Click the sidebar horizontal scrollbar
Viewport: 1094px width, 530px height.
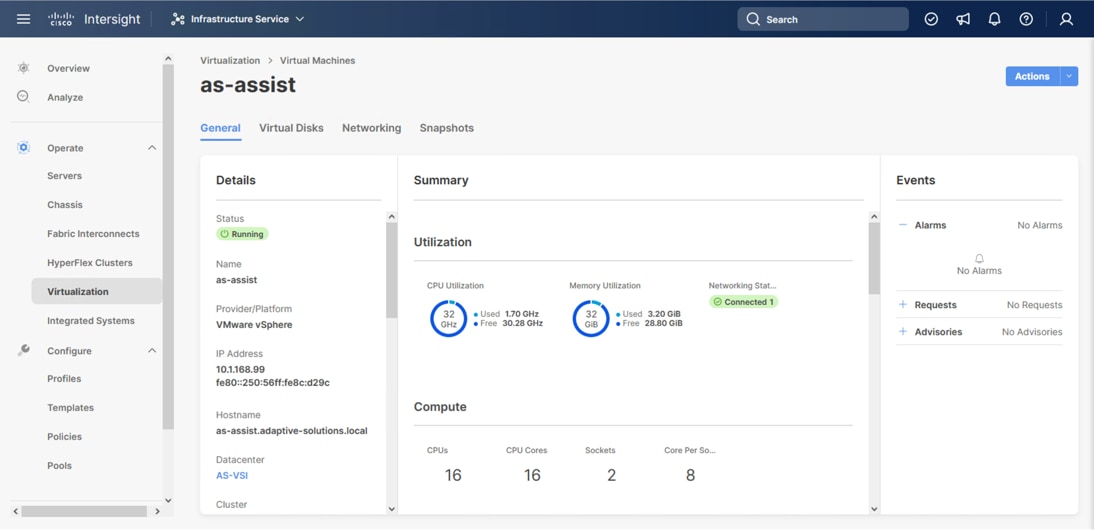[85, 511]
